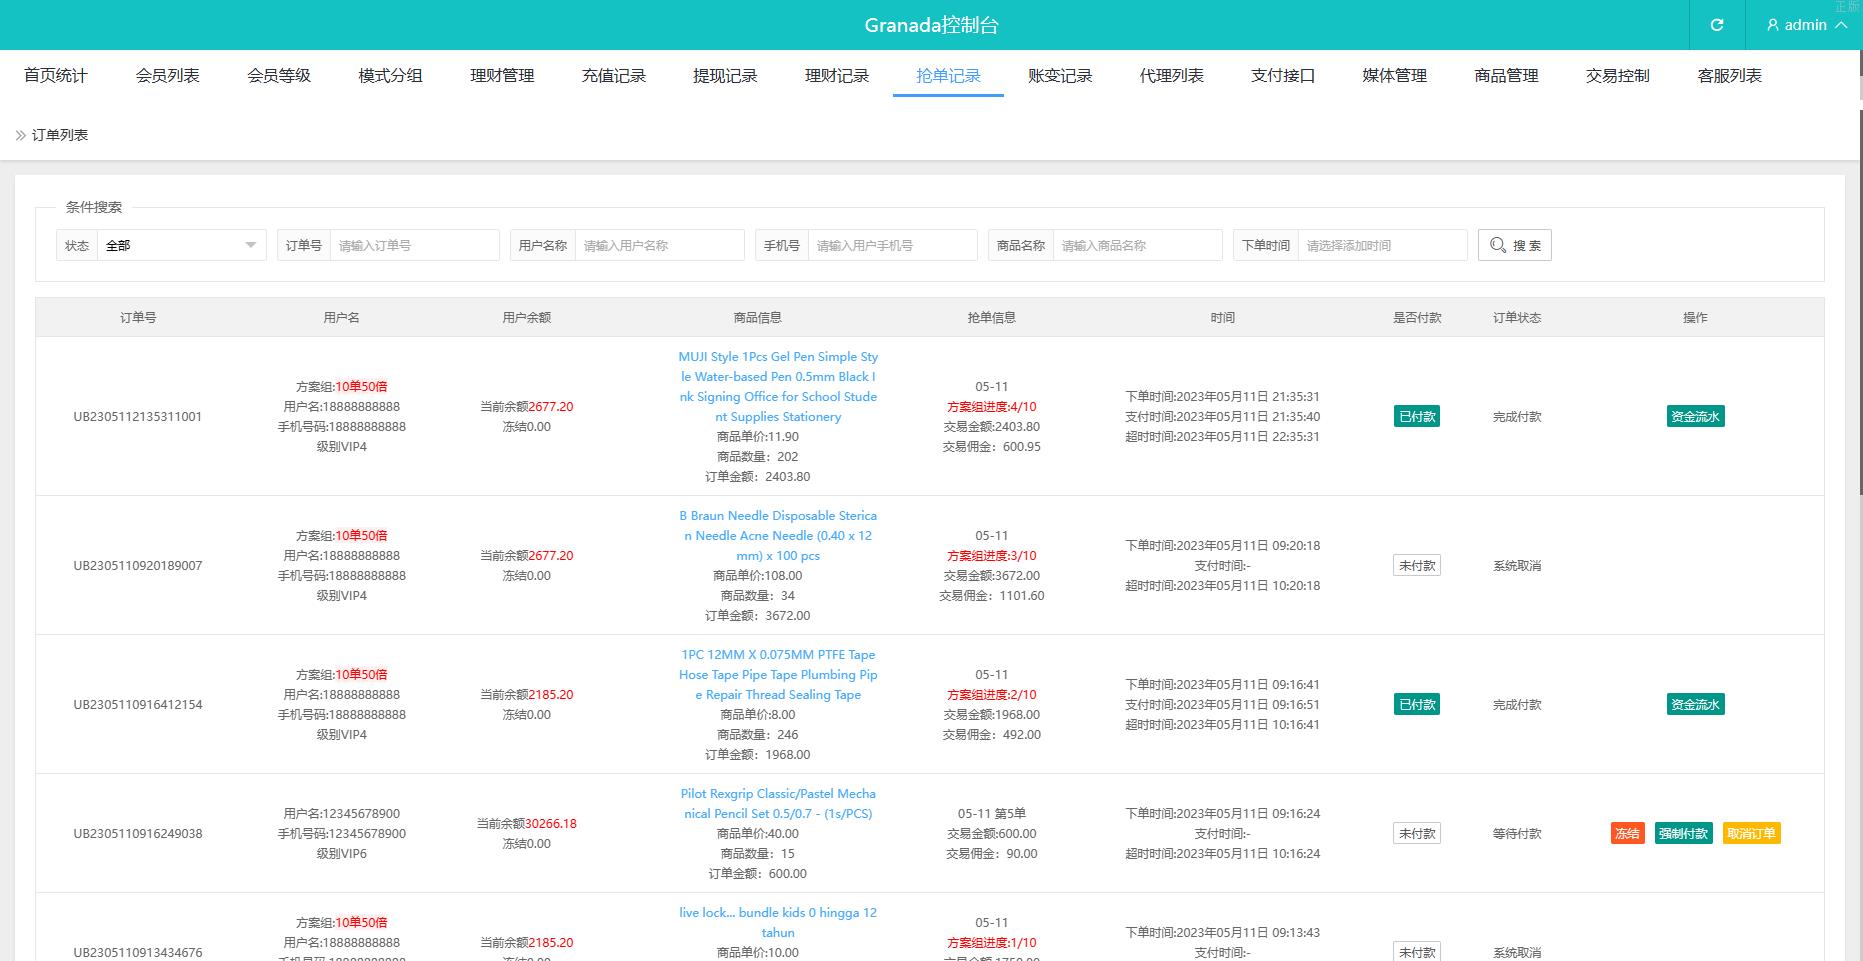1863x961 pixels.
Task: Open the Pilot Rexgrip Mechanical Pencil link
Action: point(778,803)
